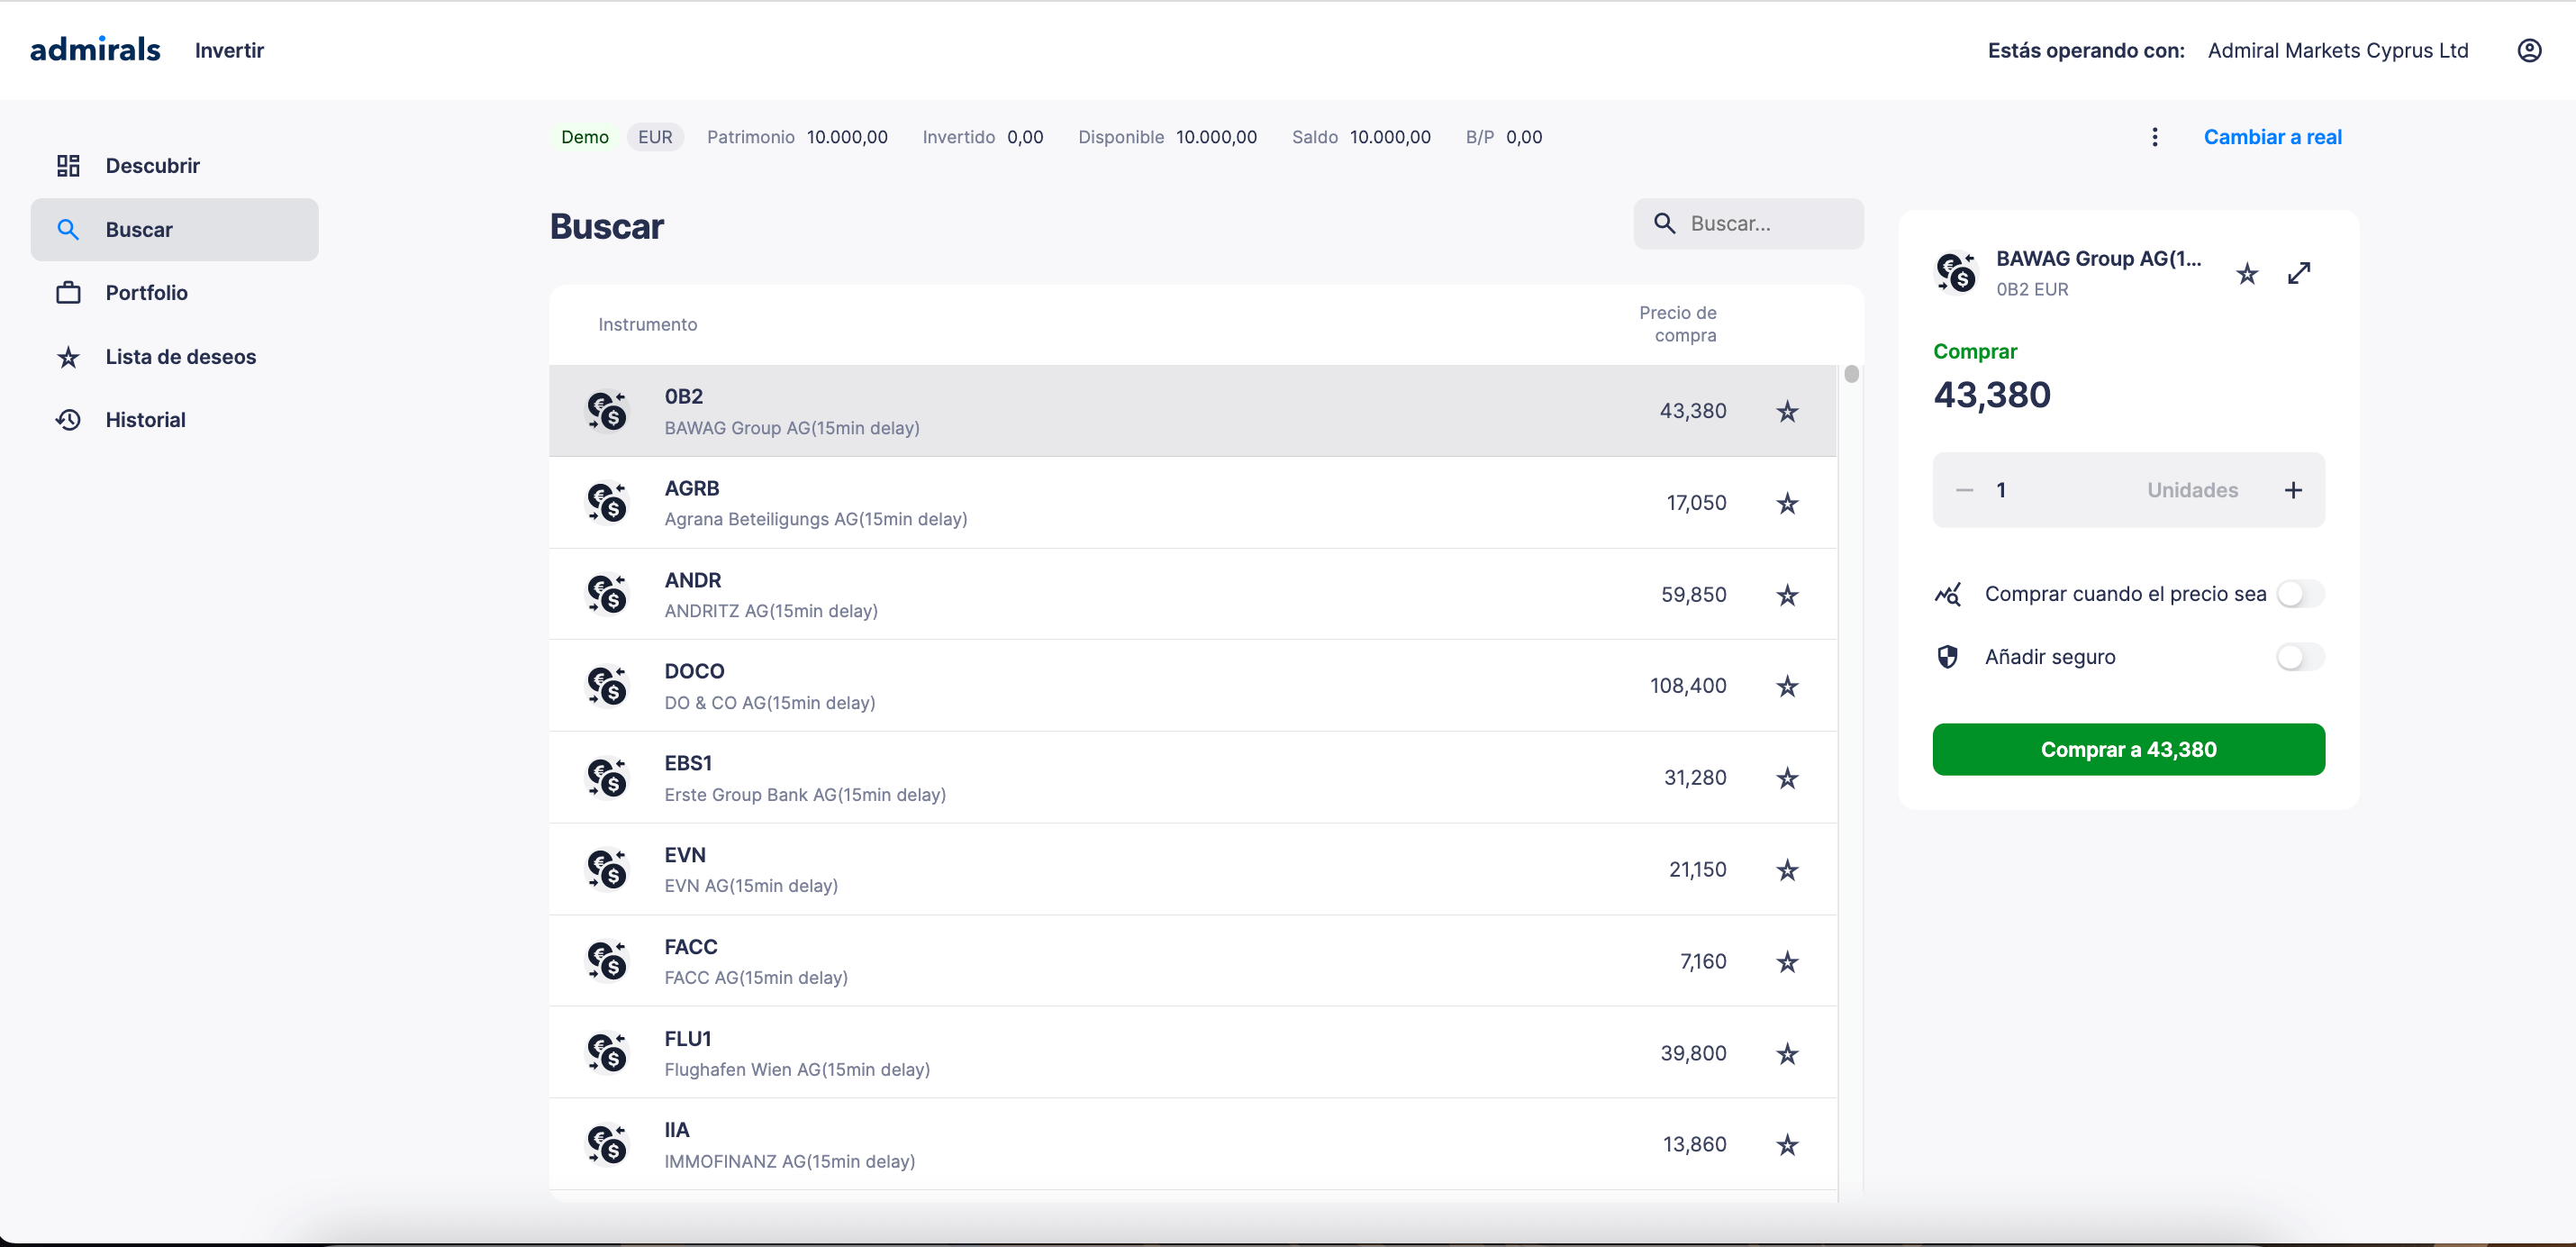Click the Precio de compra column header
The image size is (2576, 1247).
point(1677,324)
